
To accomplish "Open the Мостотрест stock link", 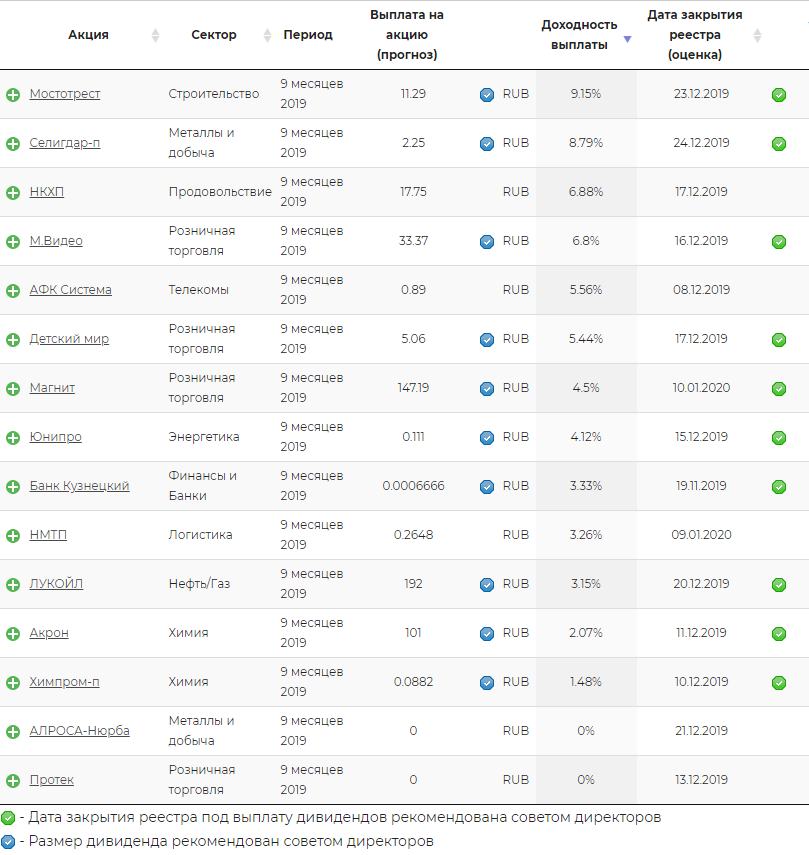I will coord(65,94).
